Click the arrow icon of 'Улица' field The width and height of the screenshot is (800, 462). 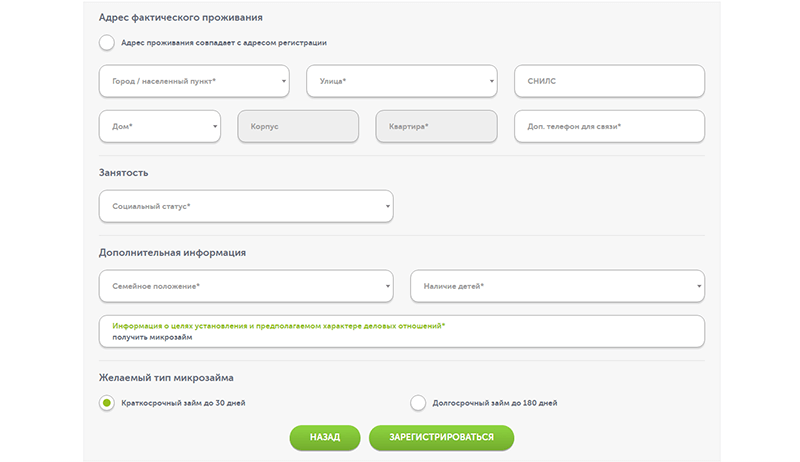[491, 81]
